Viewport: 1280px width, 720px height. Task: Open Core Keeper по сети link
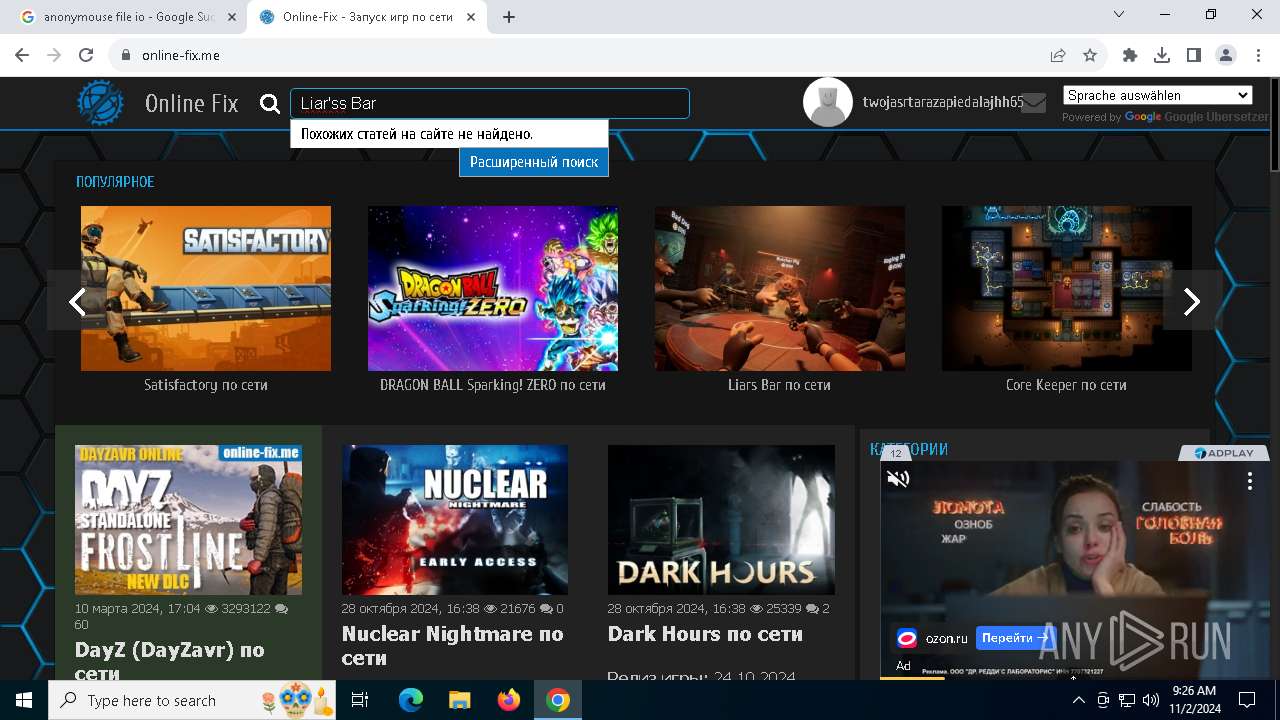coord(1066,385)
